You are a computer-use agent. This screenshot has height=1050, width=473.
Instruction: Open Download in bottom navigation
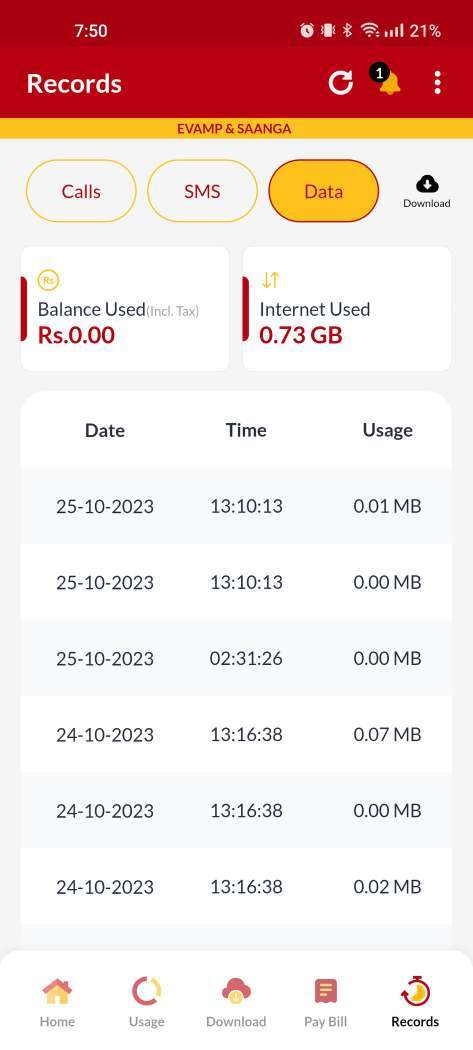(x=236, y=1002)
